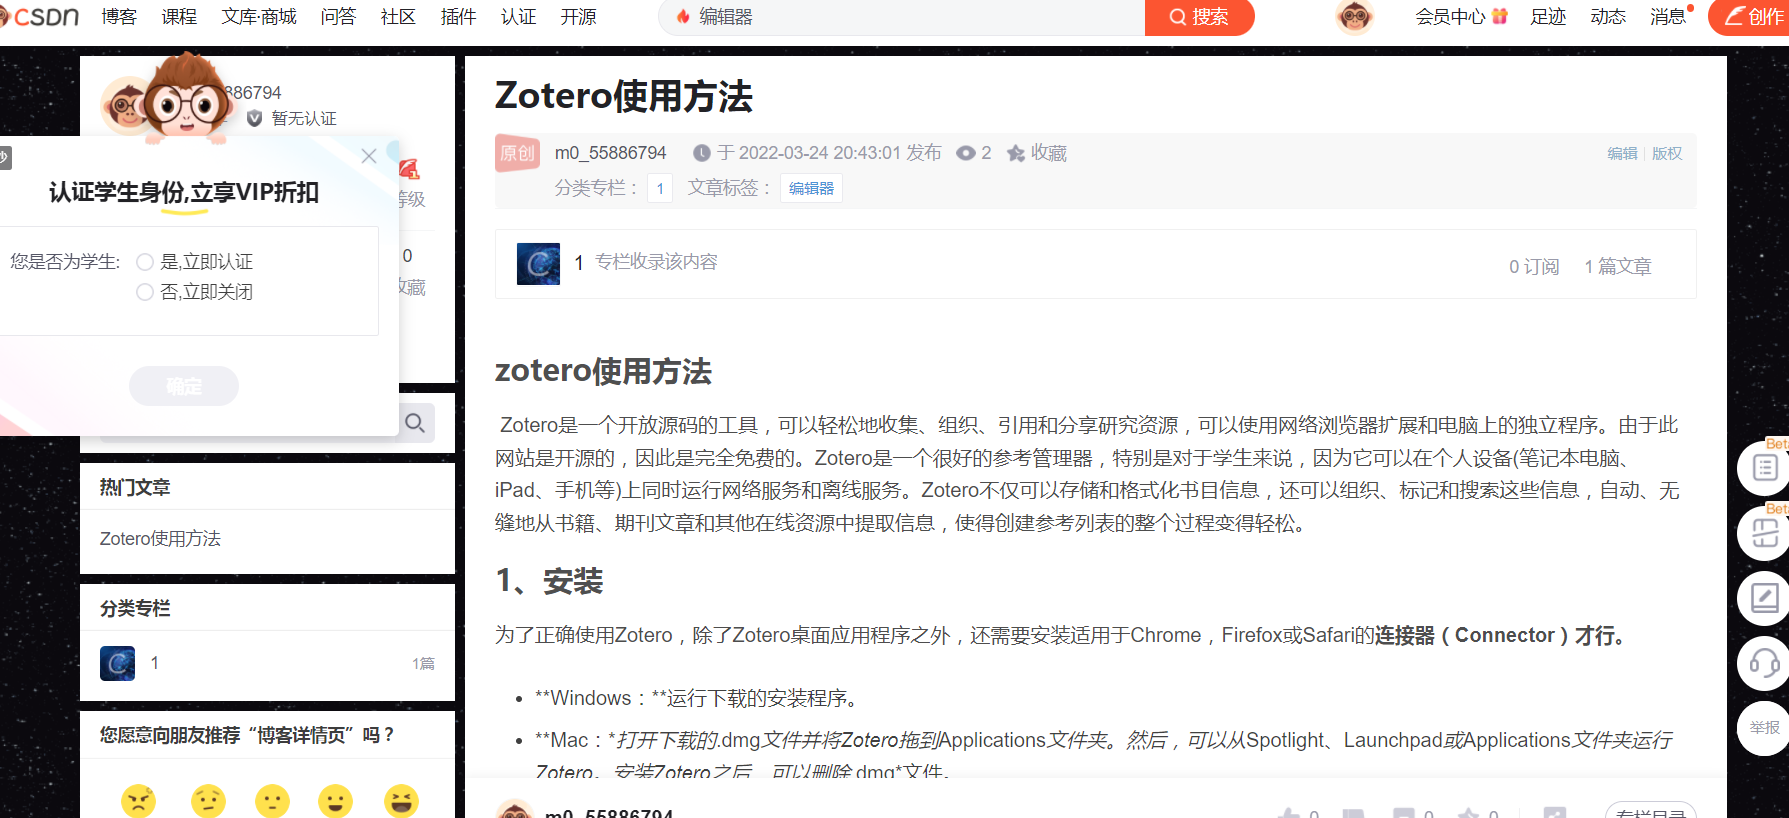Viewport: 1789px width, 818px height.
Task: Click the column thumbnail in 分类专栏
Action: (x=118, y=663)
